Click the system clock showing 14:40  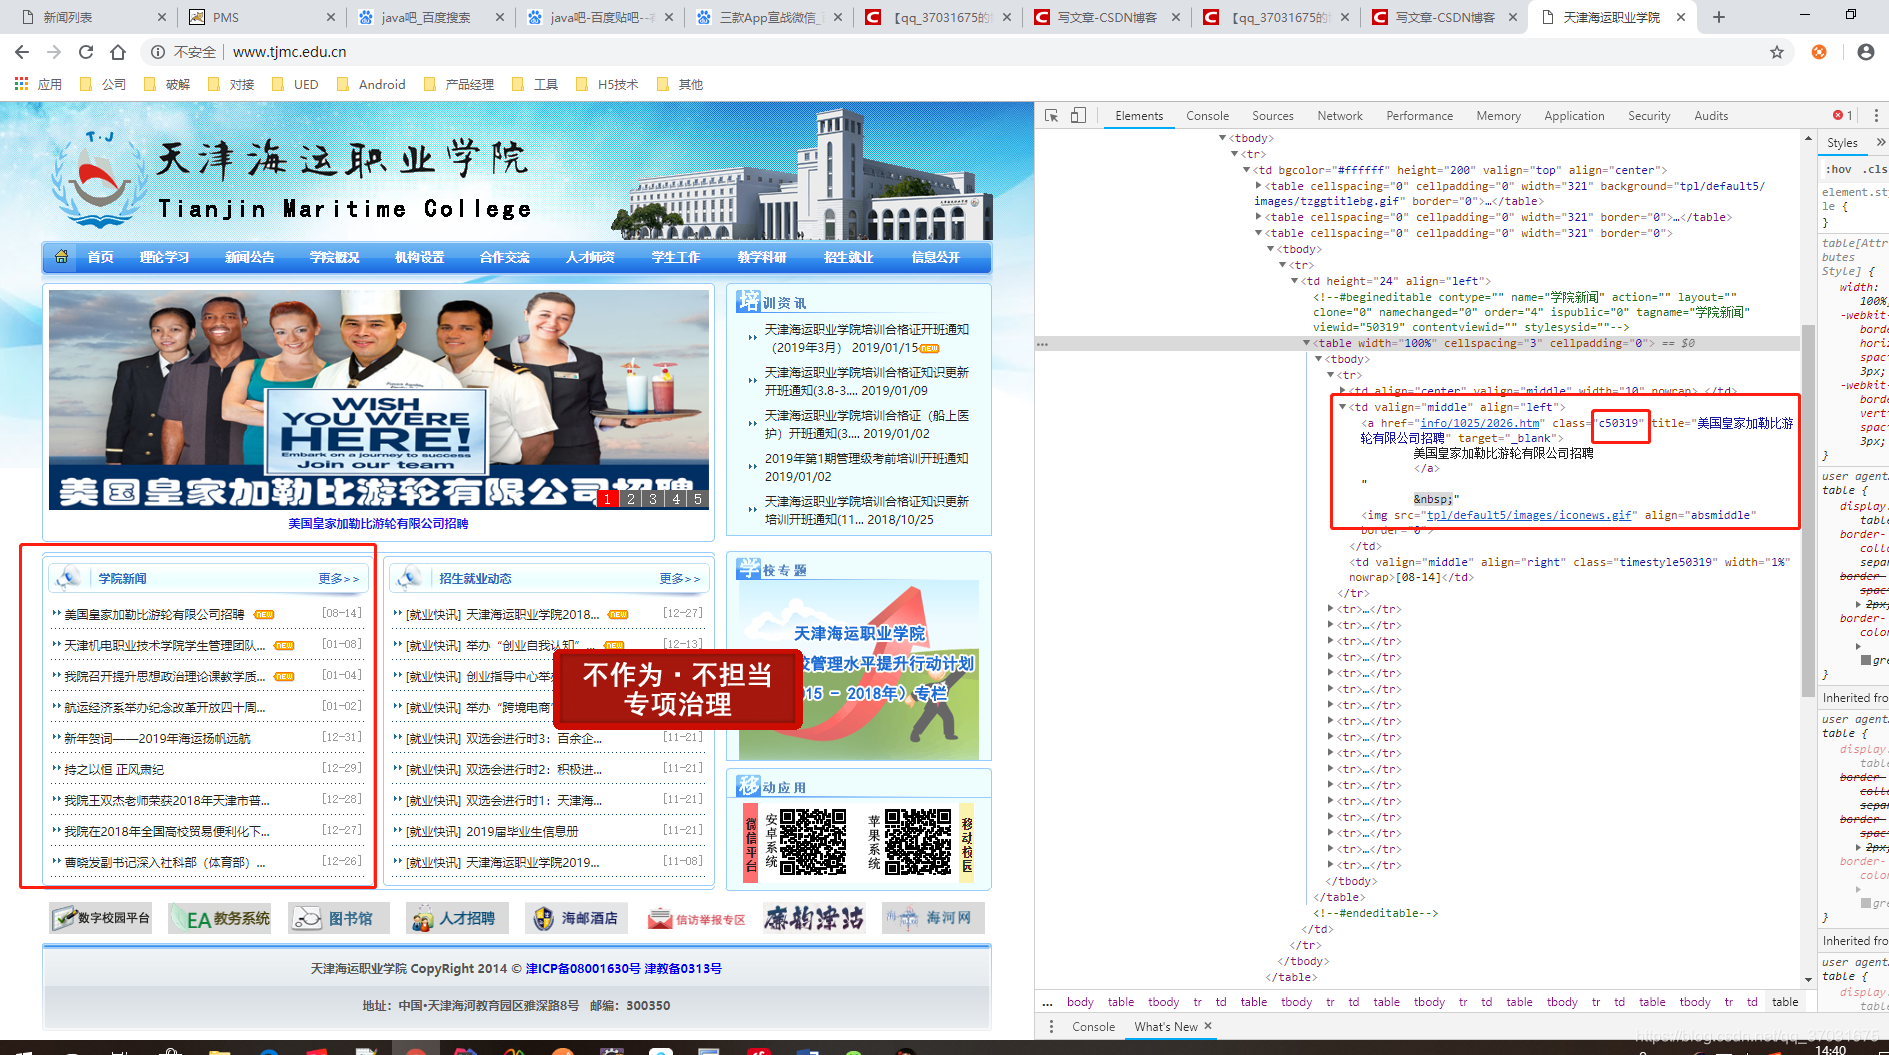coord(1830,1049)
